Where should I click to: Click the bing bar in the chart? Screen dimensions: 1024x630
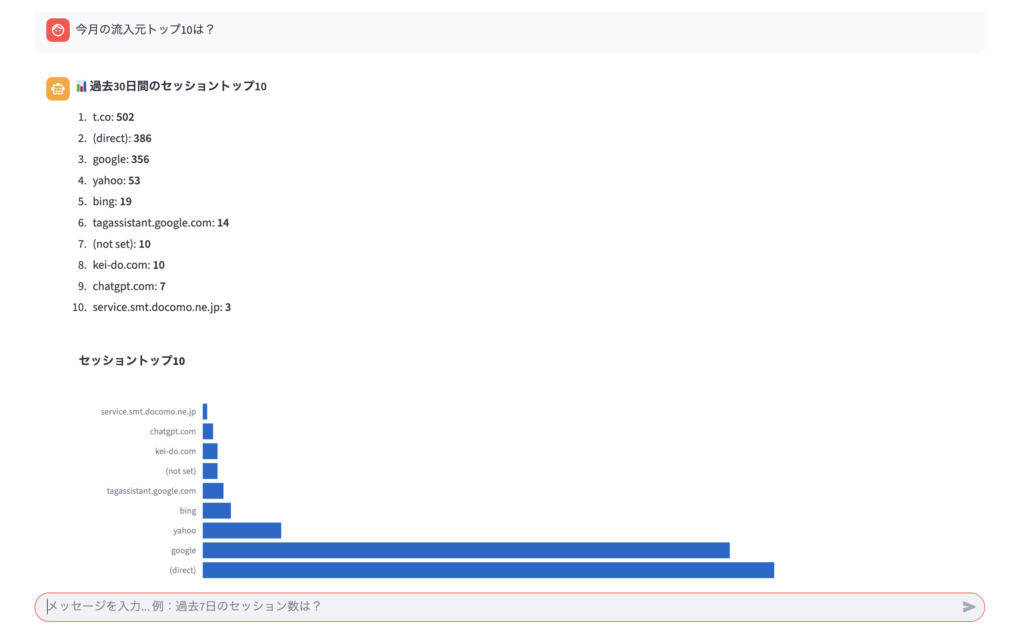pyautogui.click(x=217, y=511)
